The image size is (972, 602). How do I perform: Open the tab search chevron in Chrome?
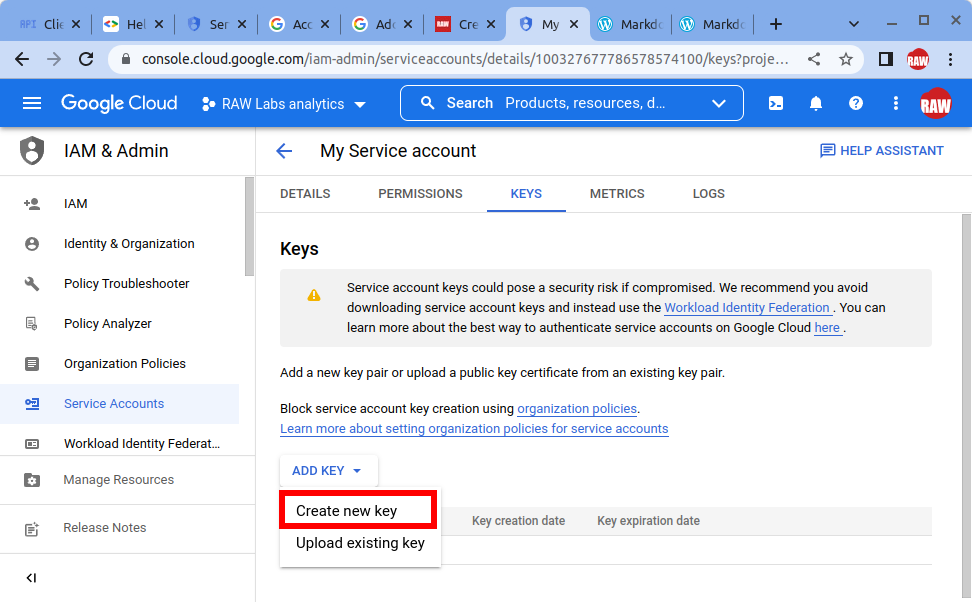tap(854, 24)
